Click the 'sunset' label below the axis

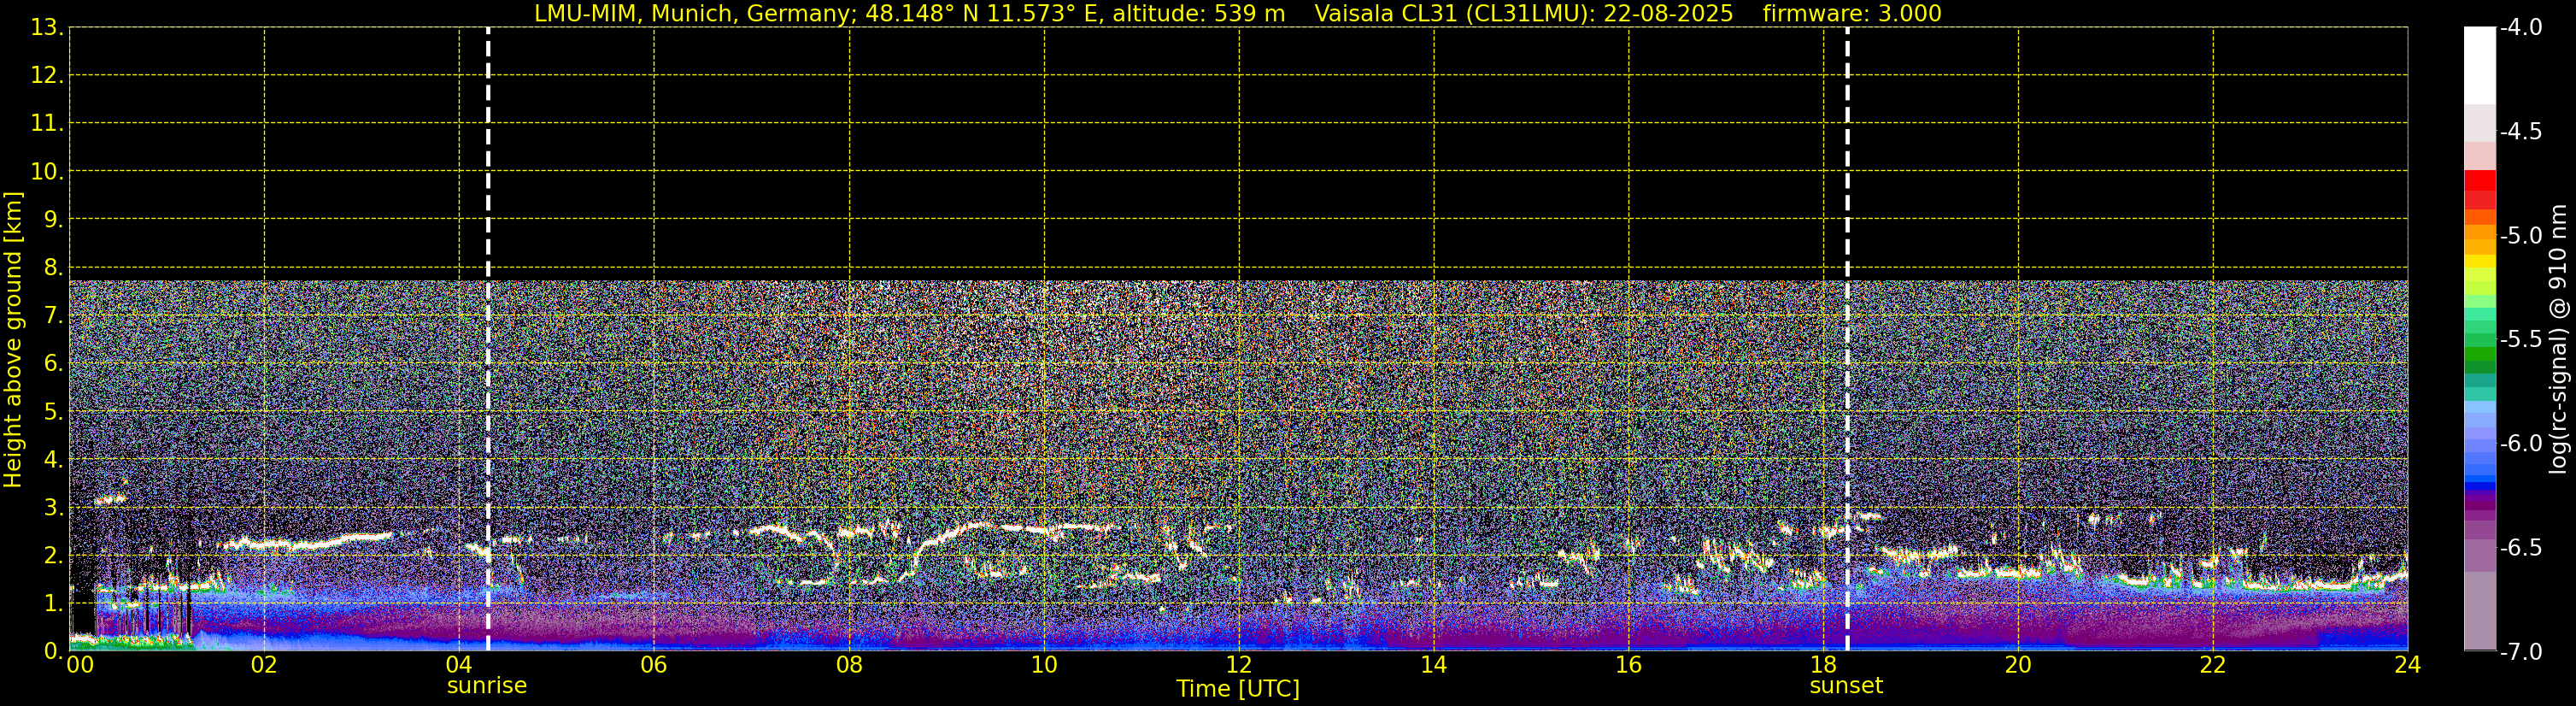pos(1846,686)
